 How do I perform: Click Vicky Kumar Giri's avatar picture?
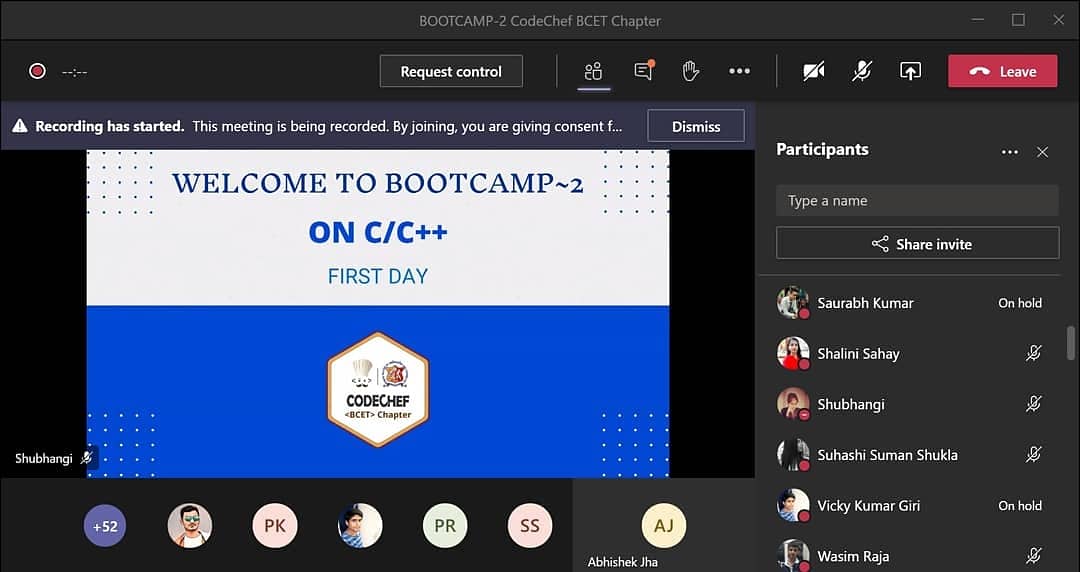(x=793, y=505)
